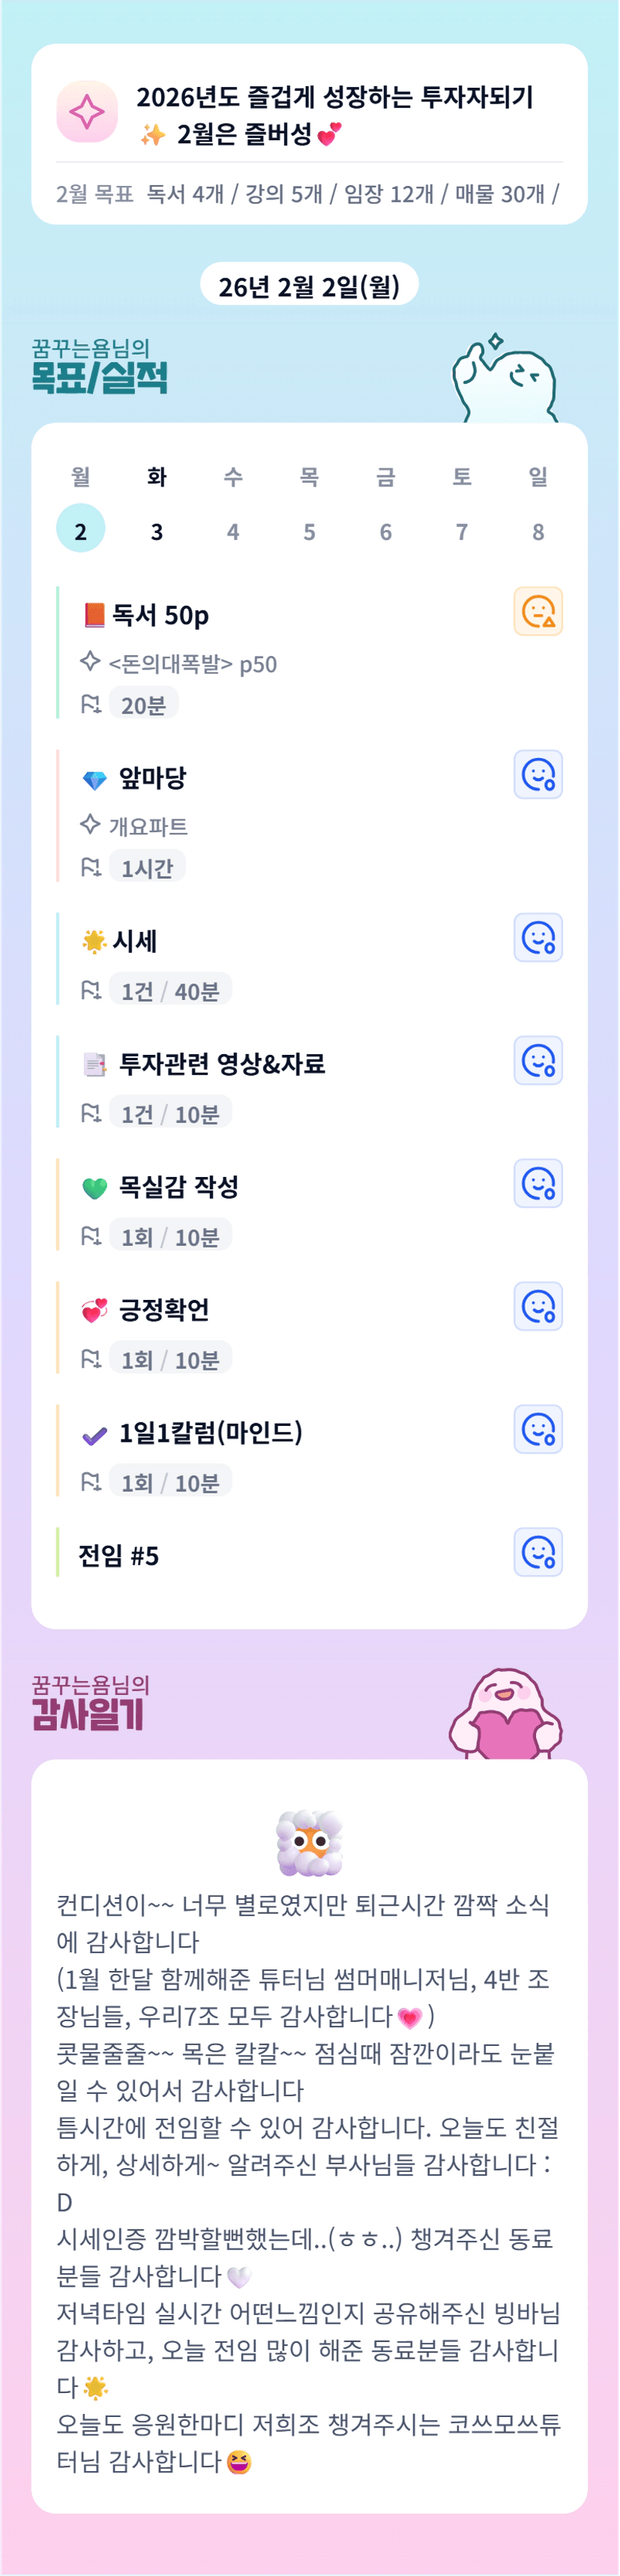Click the 1시간 time tag under 앞마당
This screenshot has height=2576, width=620.
[x=147, y=868]
